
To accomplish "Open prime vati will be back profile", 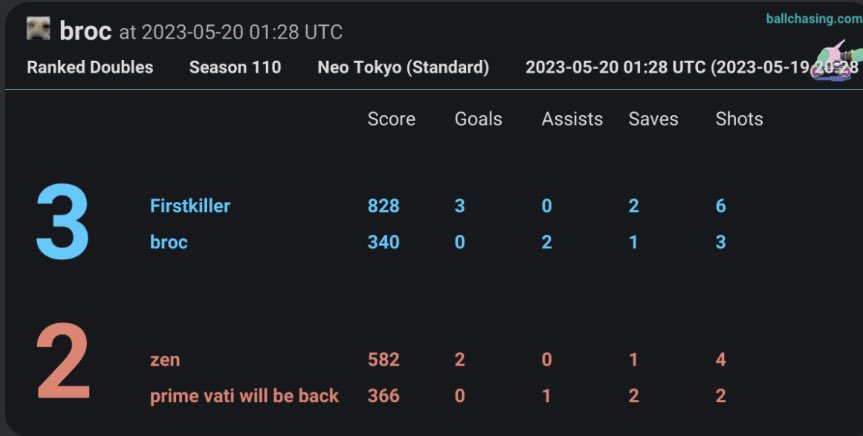I will coord(244,396).
